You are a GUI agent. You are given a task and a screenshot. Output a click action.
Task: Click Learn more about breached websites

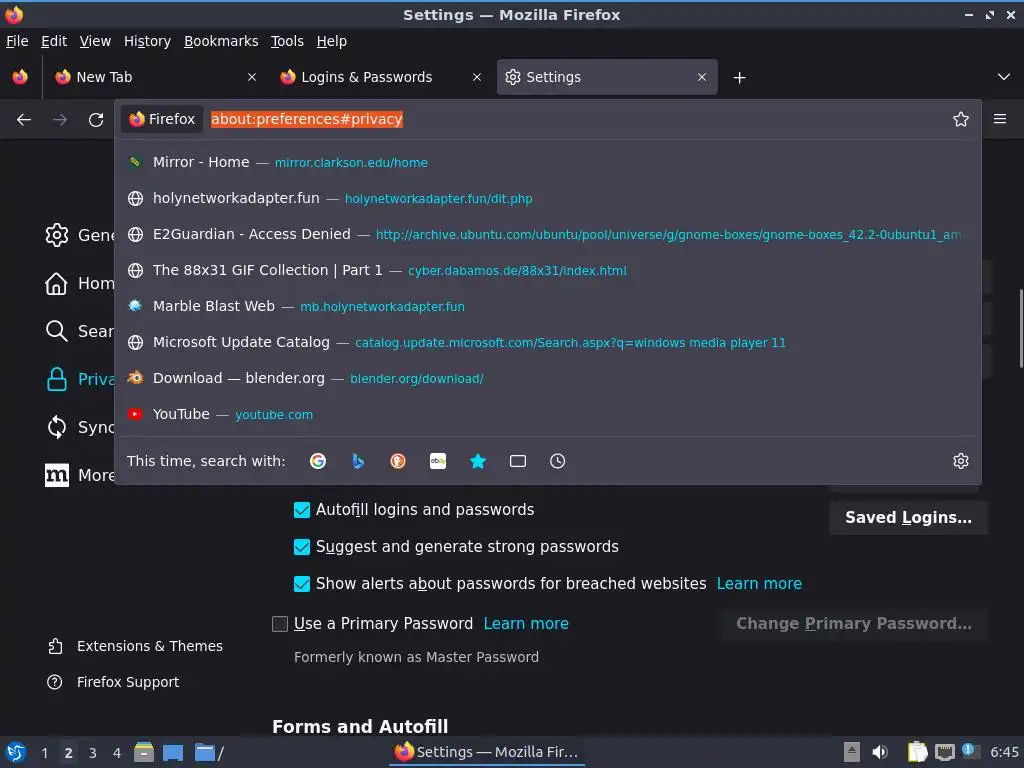(760, 584)
